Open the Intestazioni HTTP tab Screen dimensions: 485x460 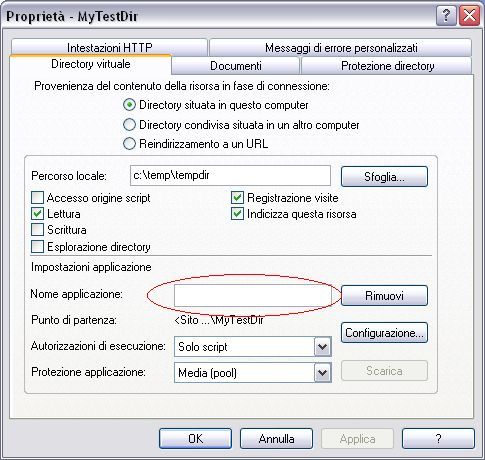(109, 47)
